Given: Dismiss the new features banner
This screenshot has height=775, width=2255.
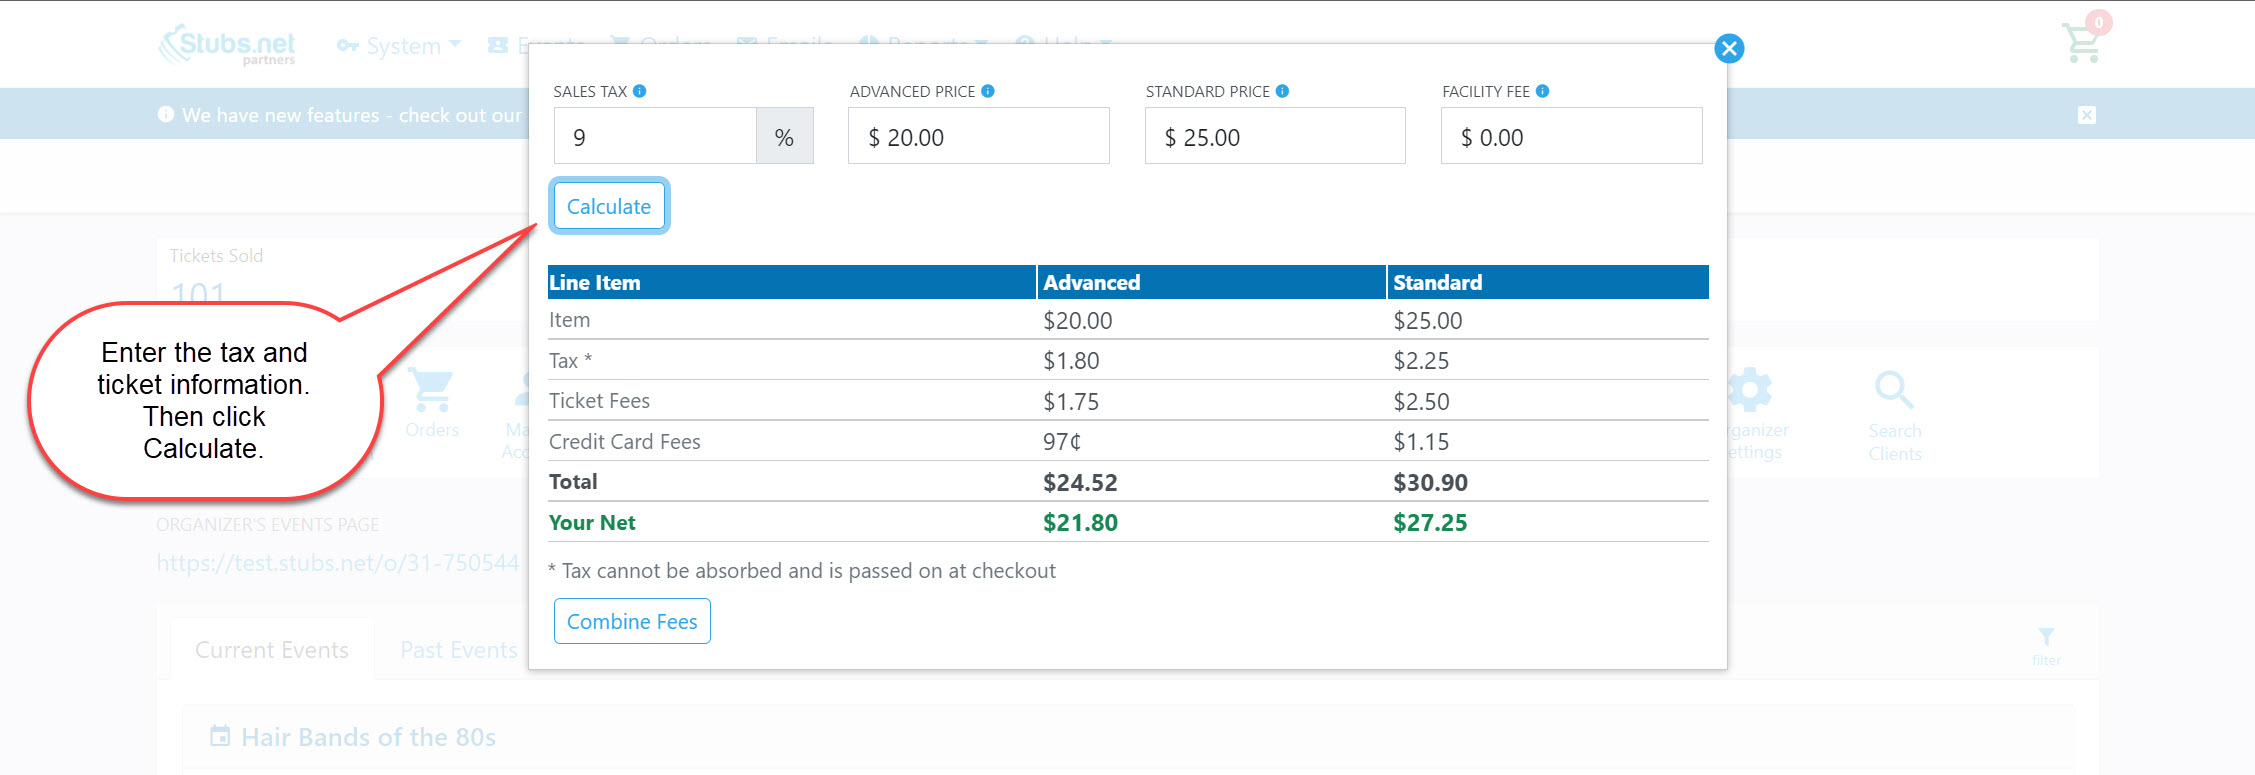Looking at the screenshot, I should (x=2087, y=115).
